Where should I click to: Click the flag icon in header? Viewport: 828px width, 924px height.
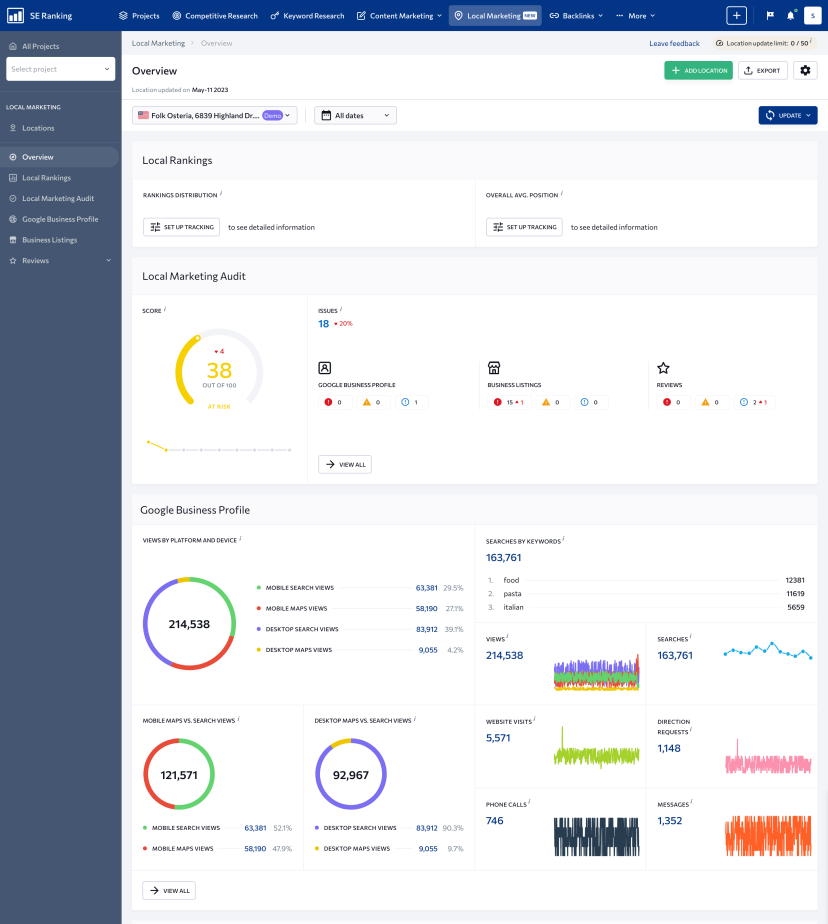click(x=769, y=16)
